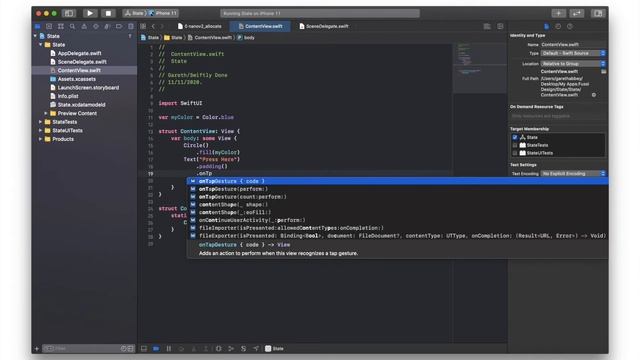Choose iPhone 11 run destination
Viewport: 640px width, 360px height.
point(162,13)
